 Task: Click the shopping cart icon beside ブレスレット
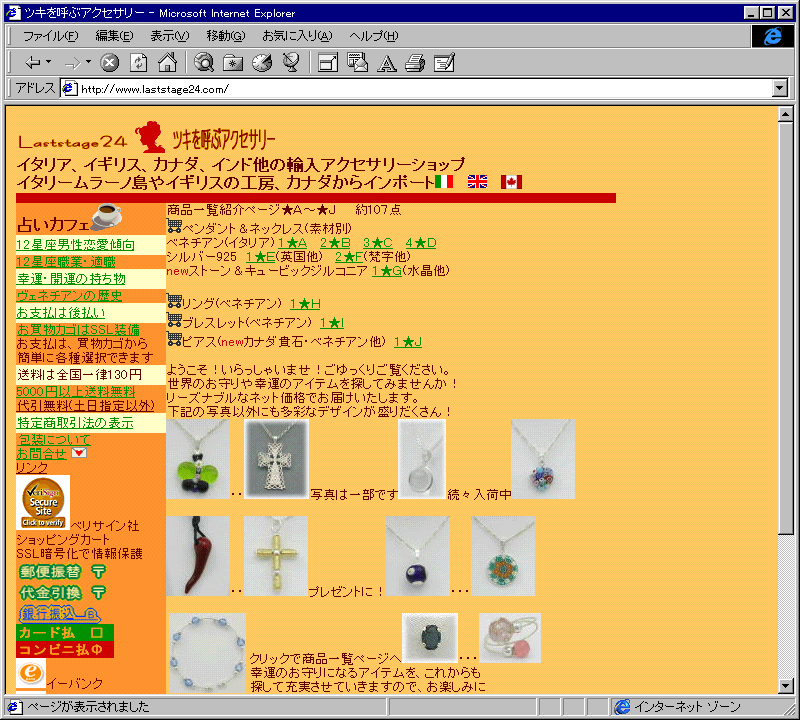point(174,320)
